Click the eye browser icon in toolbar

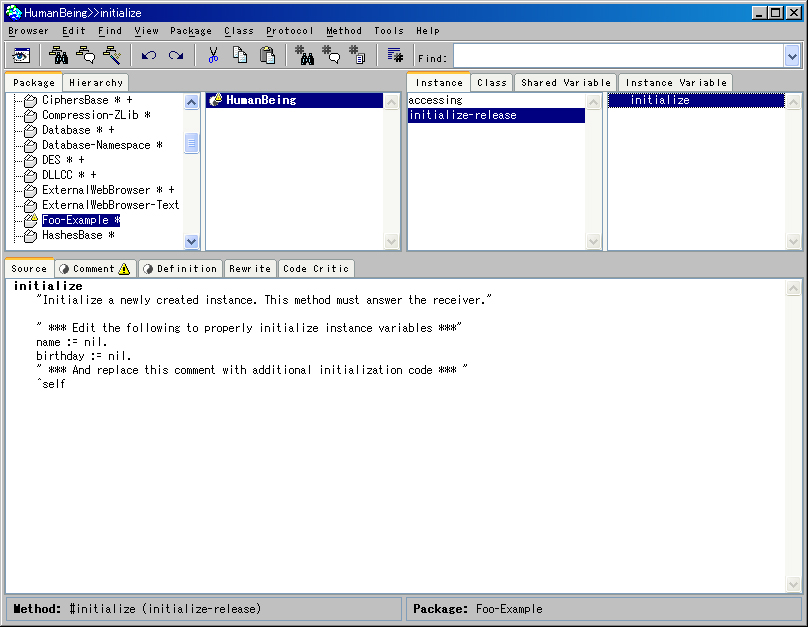click(x=21, y=55)
